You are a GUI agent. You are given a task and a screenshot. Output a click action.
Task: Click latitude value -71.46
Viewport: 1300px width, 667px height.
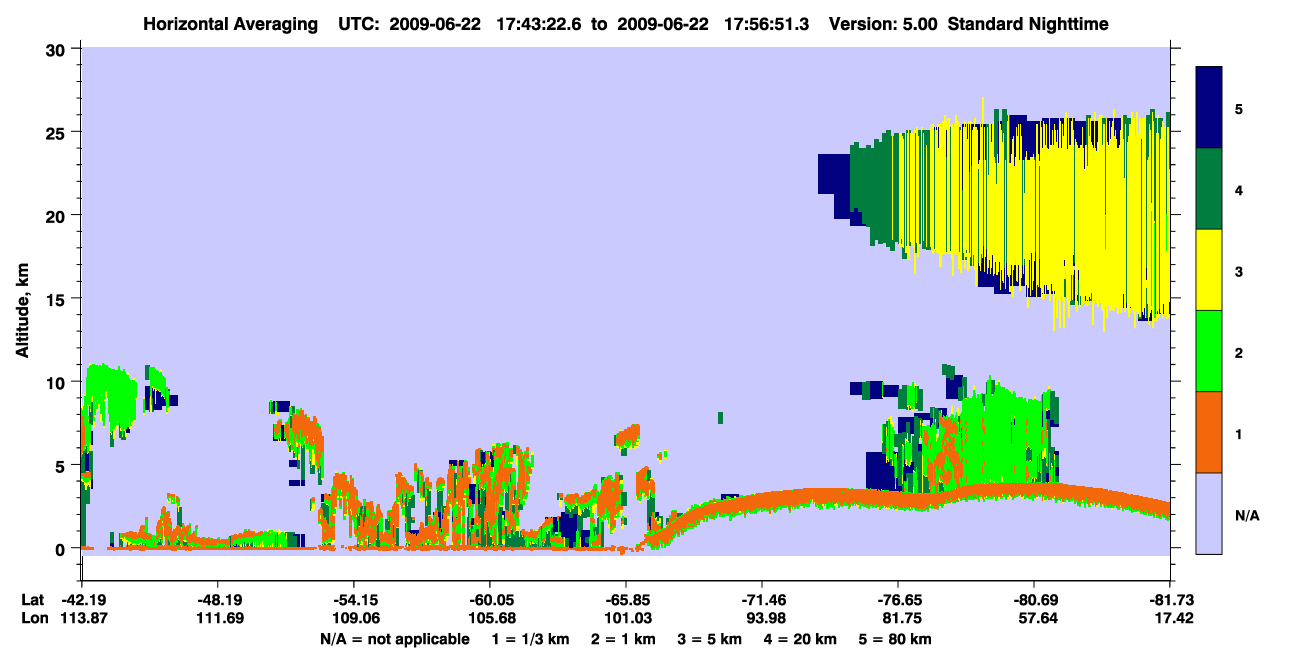762,601
